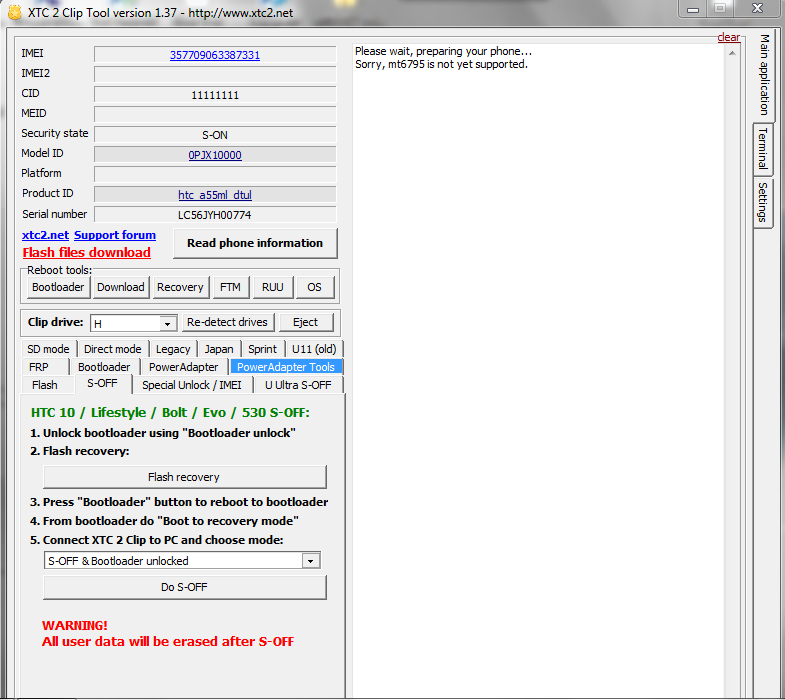
Task: Switch to Direct mode tab
Action: tap(113, 349)
